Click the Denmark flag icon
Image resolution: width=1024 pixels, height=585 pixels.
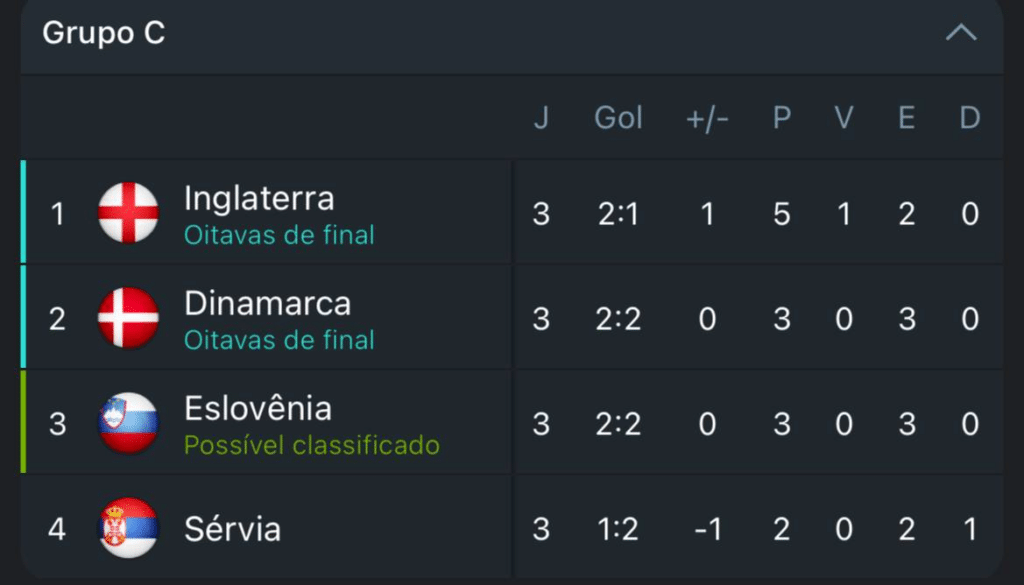point(128,318)
